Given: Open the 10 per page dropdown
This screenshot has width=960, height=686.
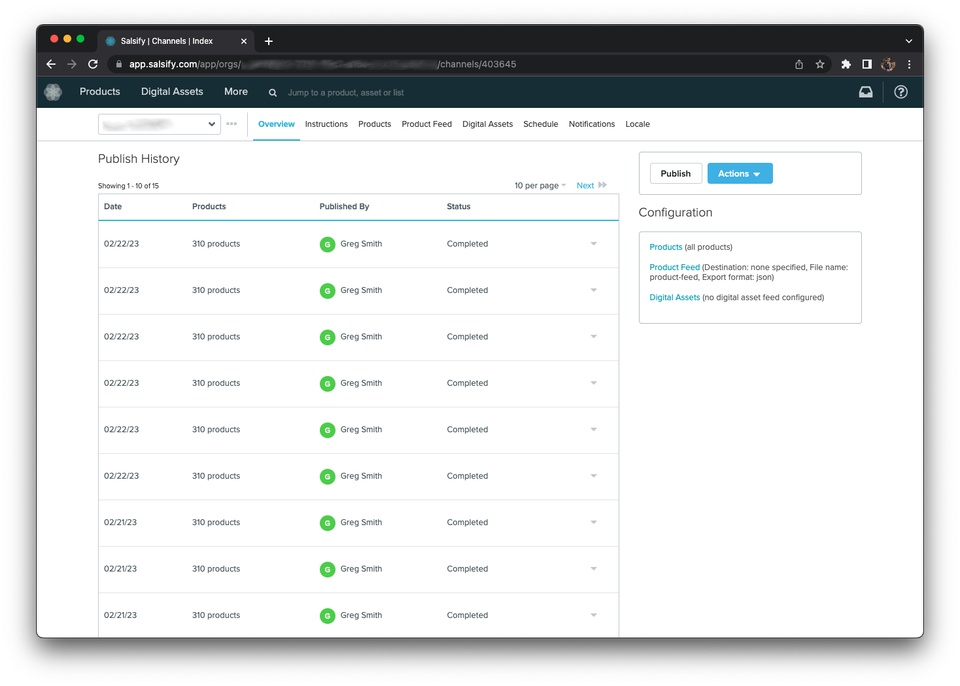Looking at the screenshot, I should (540, 186).
